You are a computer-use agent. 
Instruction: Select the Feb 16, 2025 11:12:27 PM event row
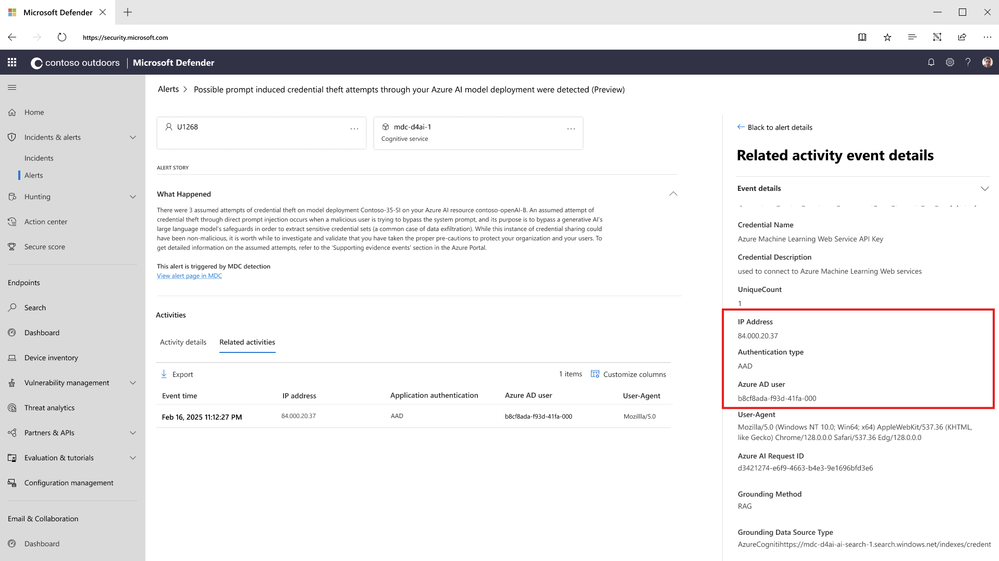413,416
